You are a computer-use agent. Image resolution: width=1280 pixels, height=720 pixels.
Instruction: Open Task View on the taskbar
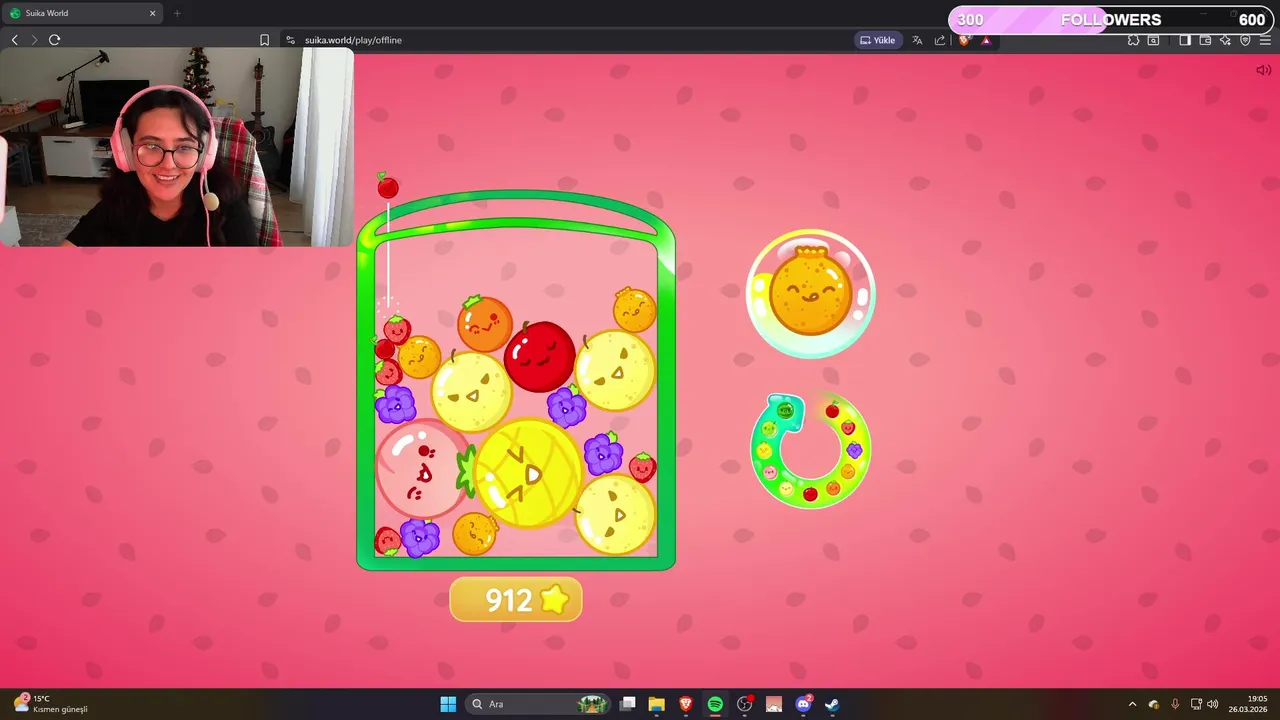tap(627, 704)
